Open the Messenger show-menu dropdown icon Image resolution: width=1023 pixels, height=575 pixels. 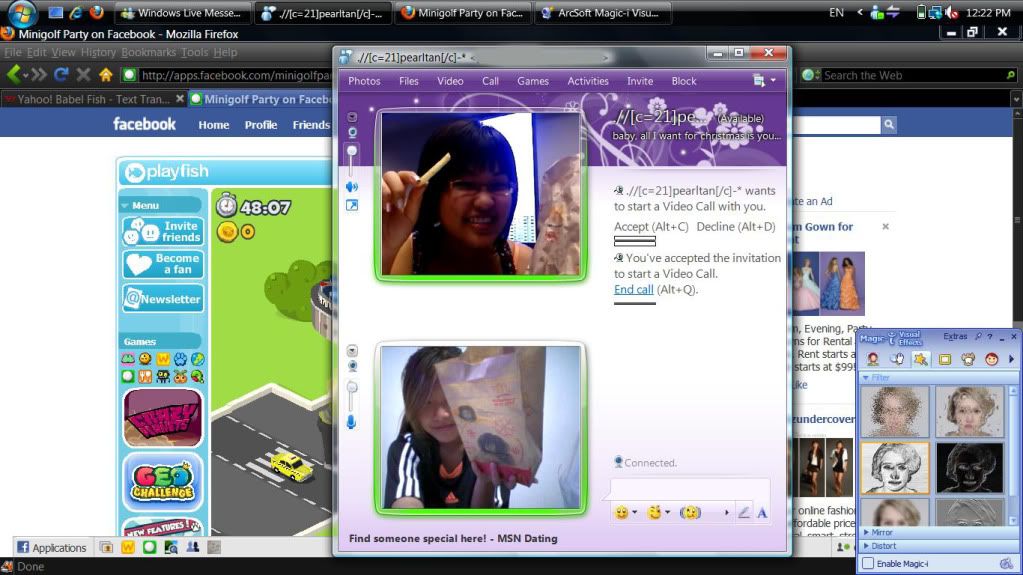tap(764, 80)
